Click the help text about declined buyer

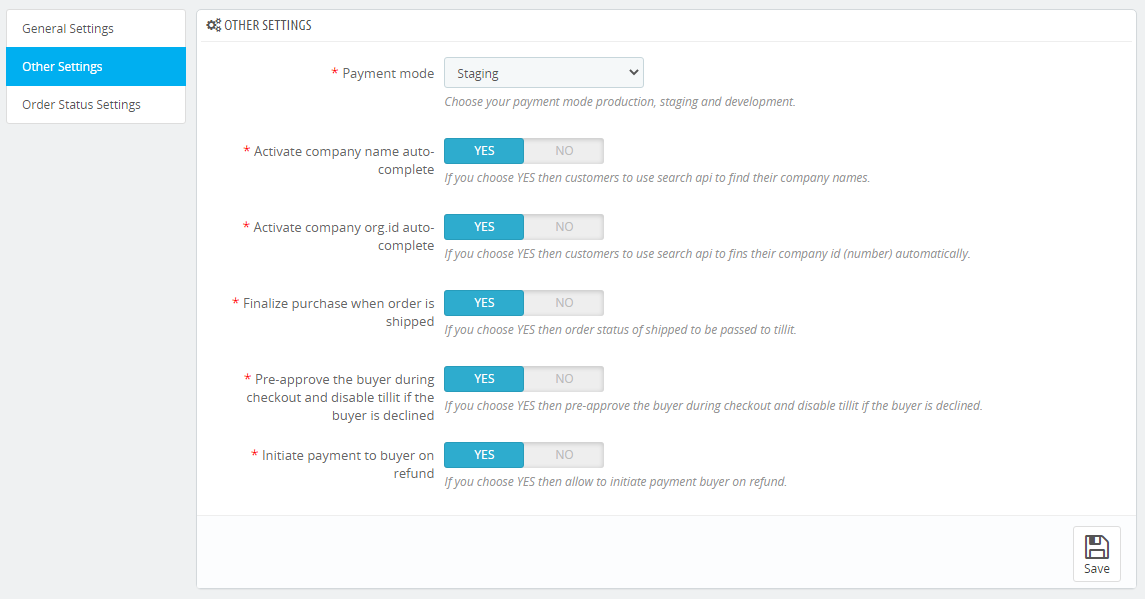[x=713, y=405]
